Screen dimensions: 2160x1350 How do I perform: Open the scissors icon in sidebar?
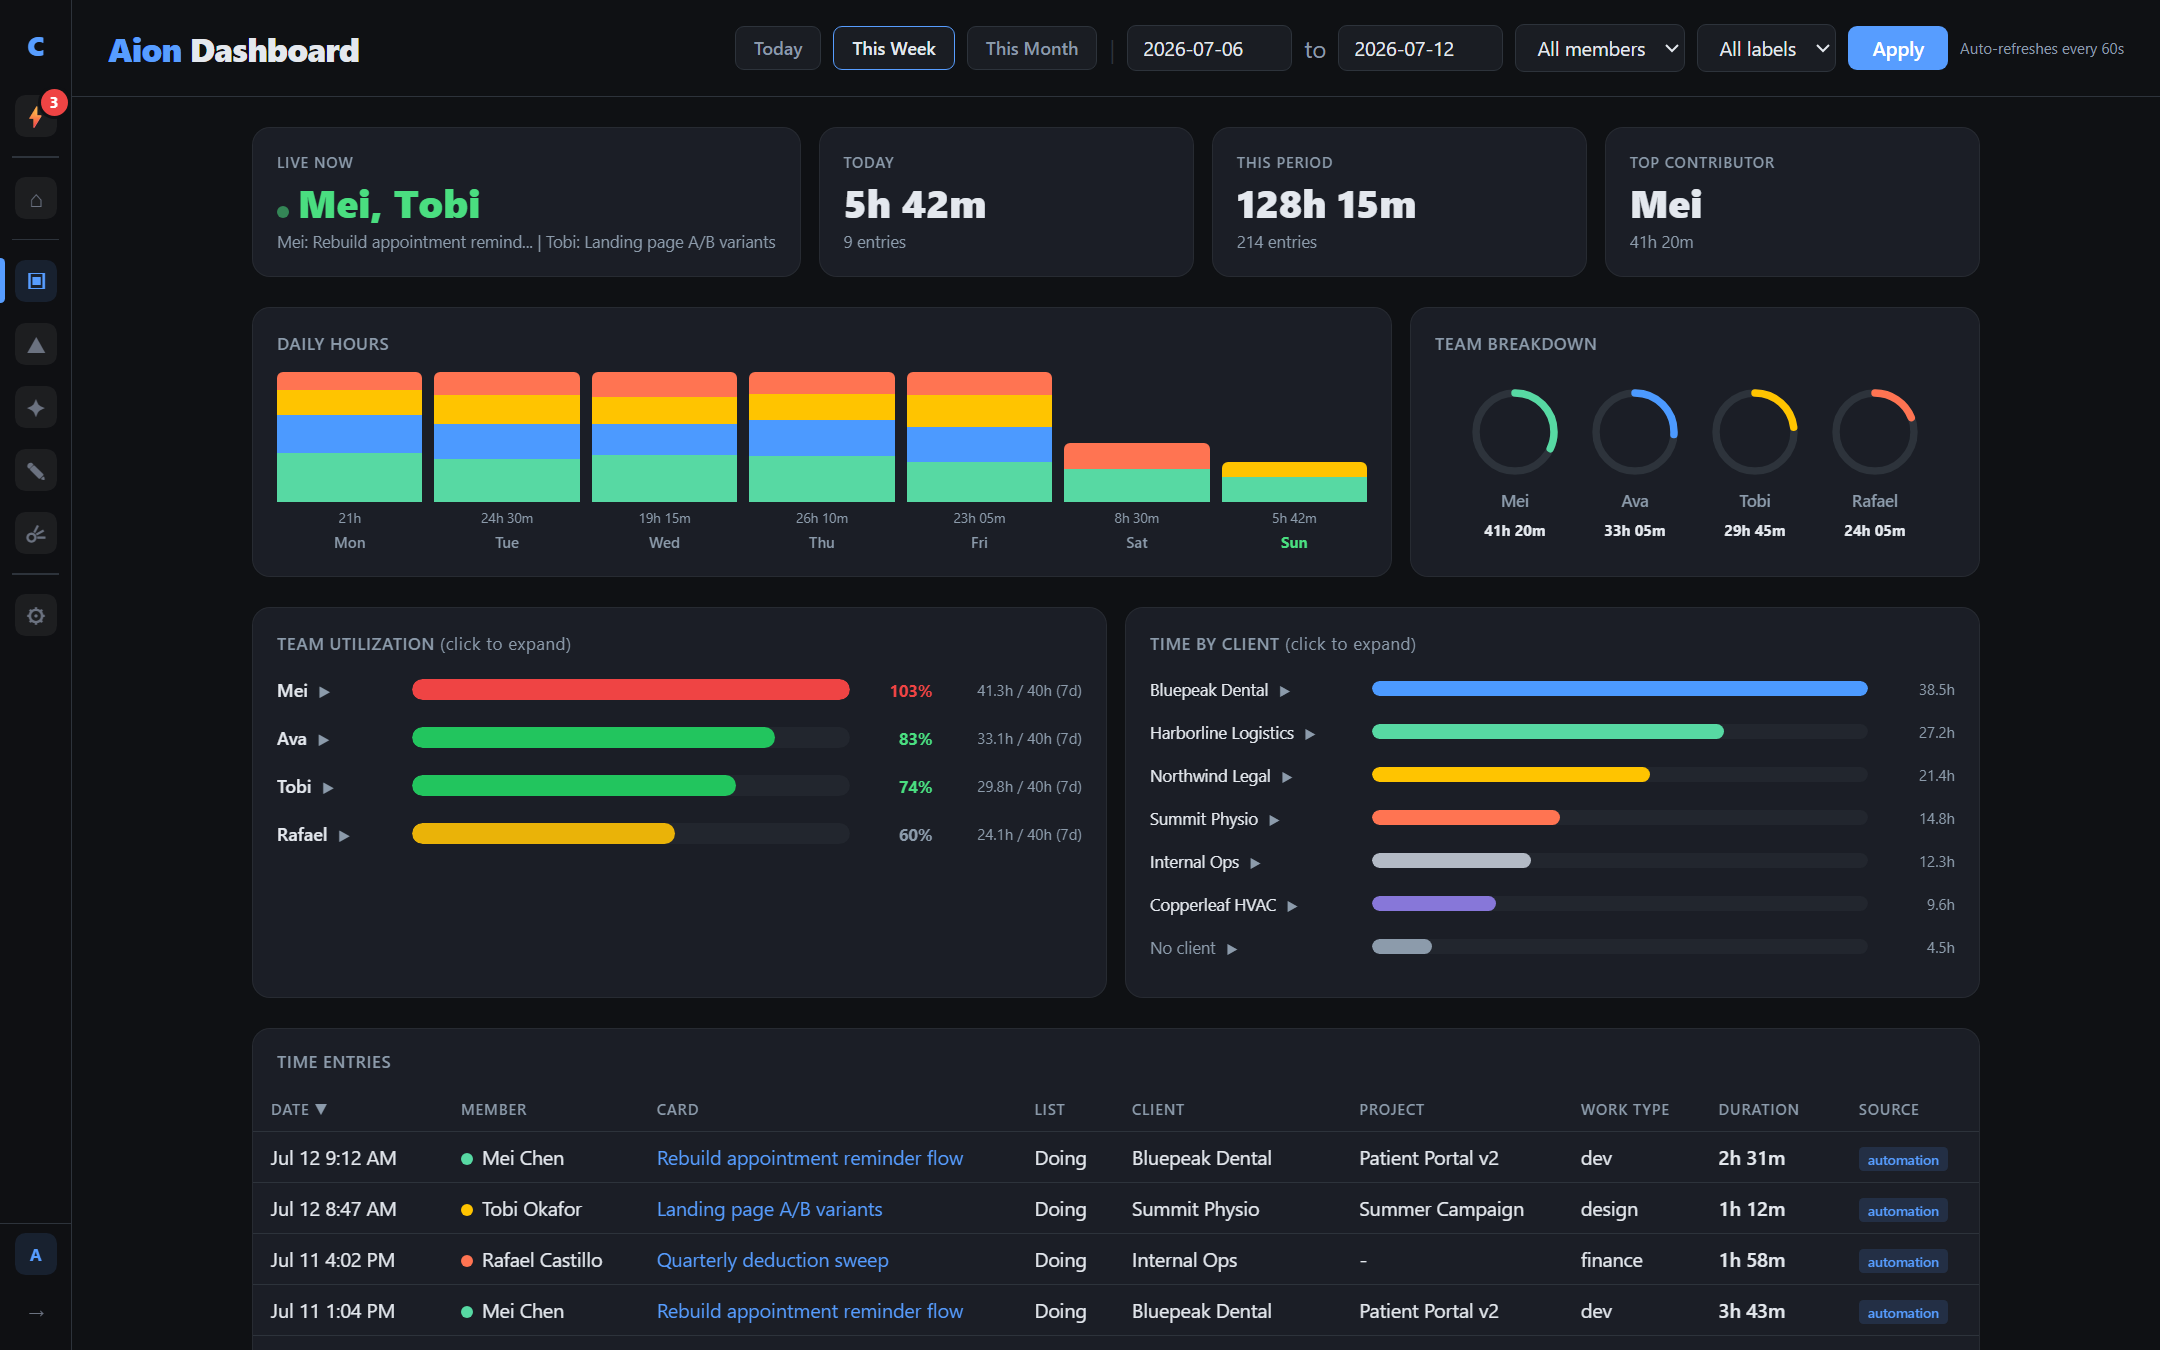pos(36,534)
